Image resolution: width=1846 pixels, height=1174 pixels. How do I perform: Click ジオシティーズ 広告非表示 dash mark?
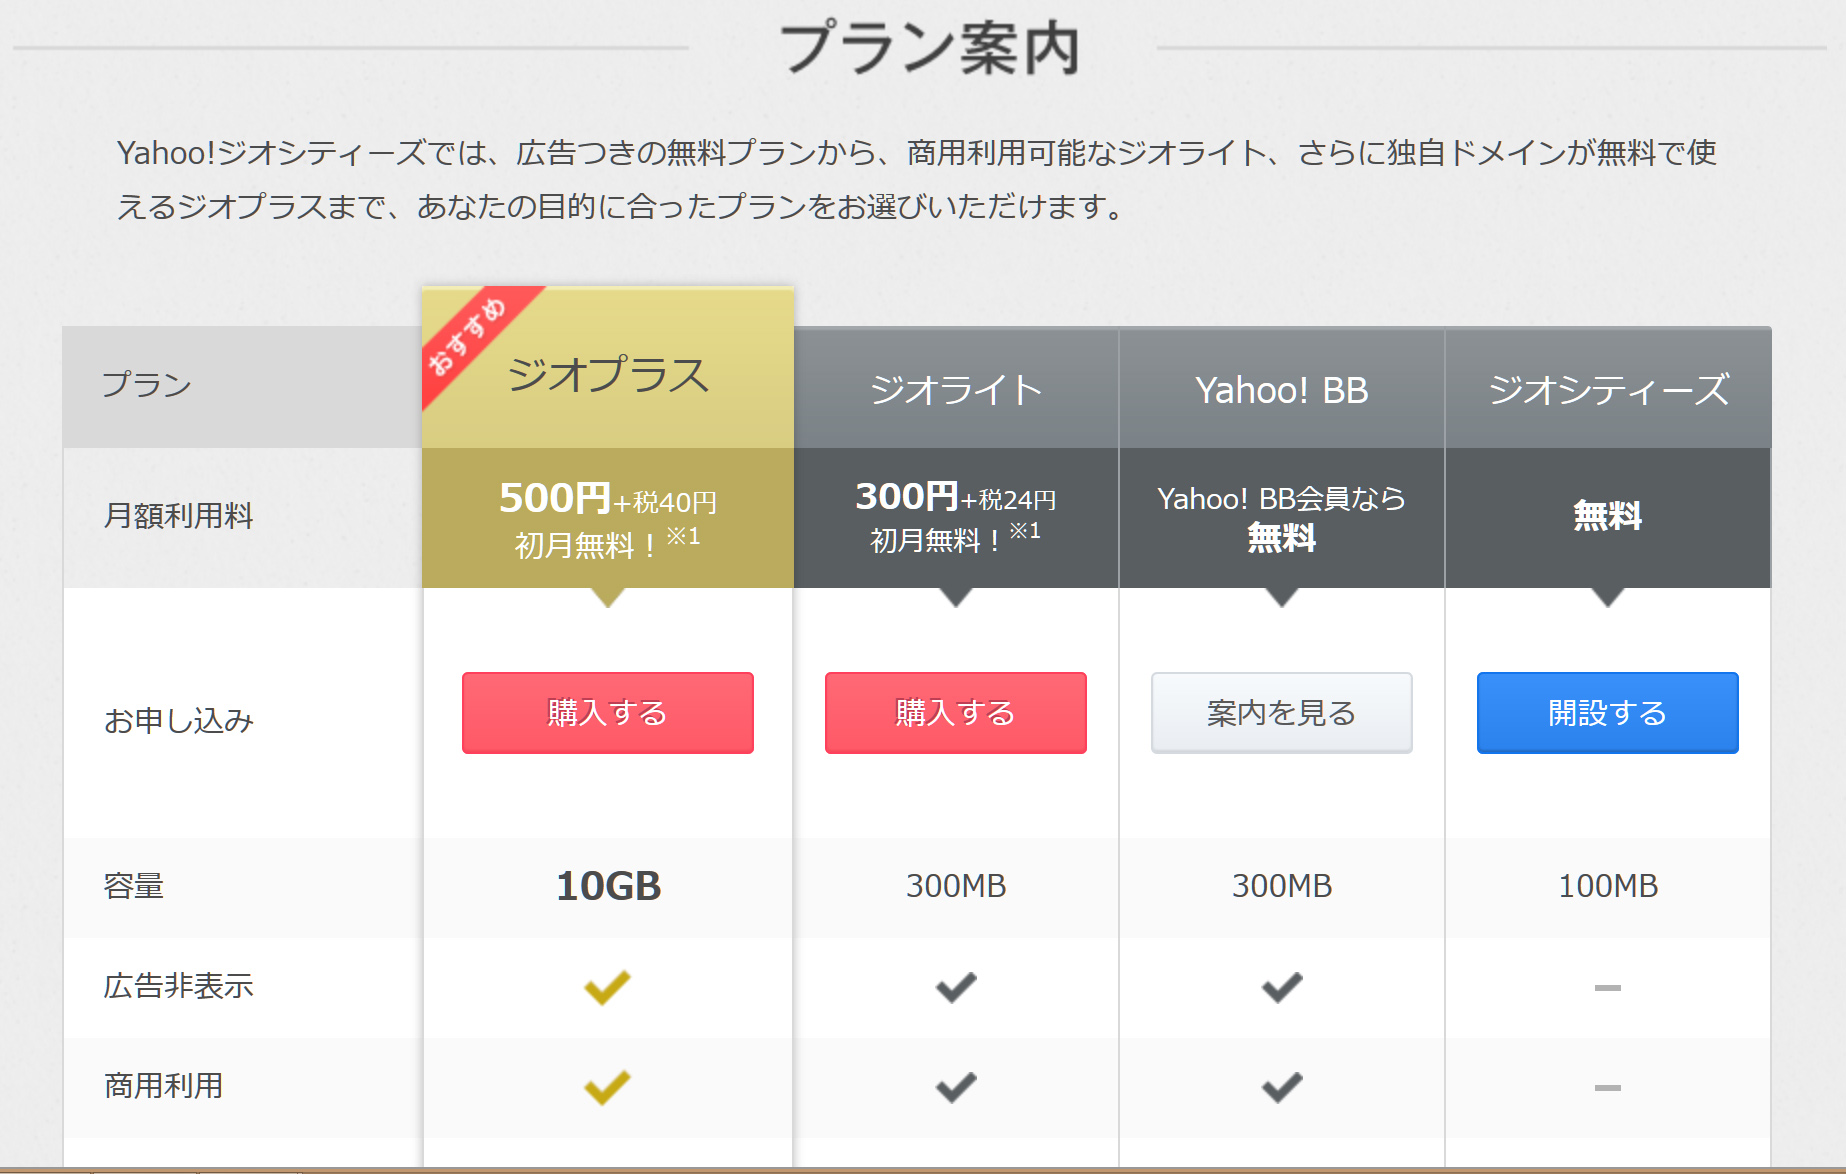pos(1607,988)
